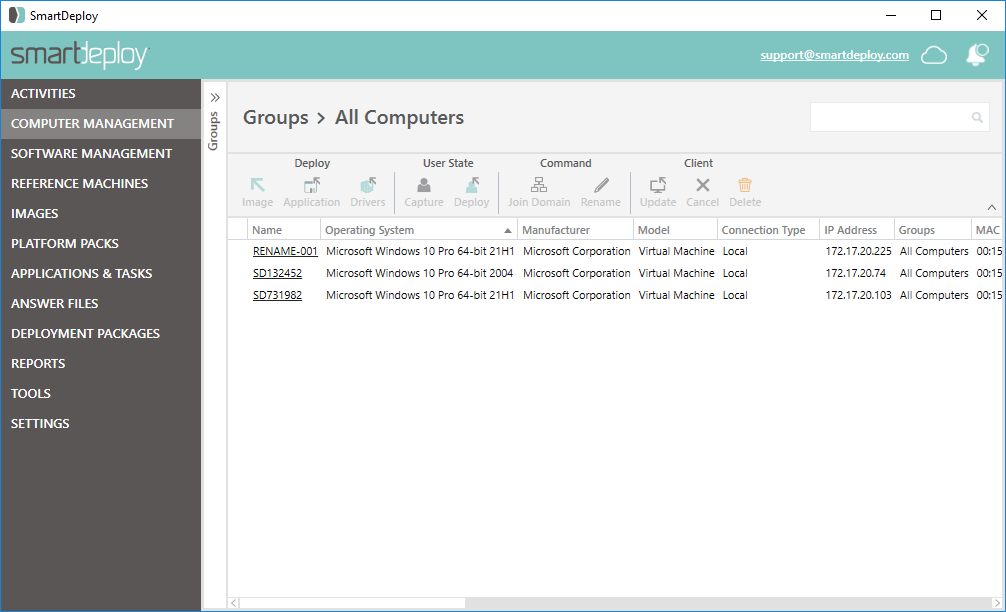Click the Deploy Image toolbar icon
The height and width of the screenshot is (612, 1006).
point(257,186)
